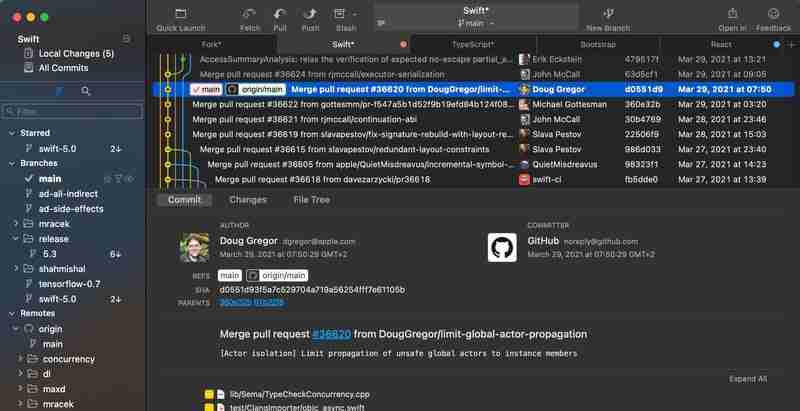Switch to the Bootstrap repository tab

598,44
